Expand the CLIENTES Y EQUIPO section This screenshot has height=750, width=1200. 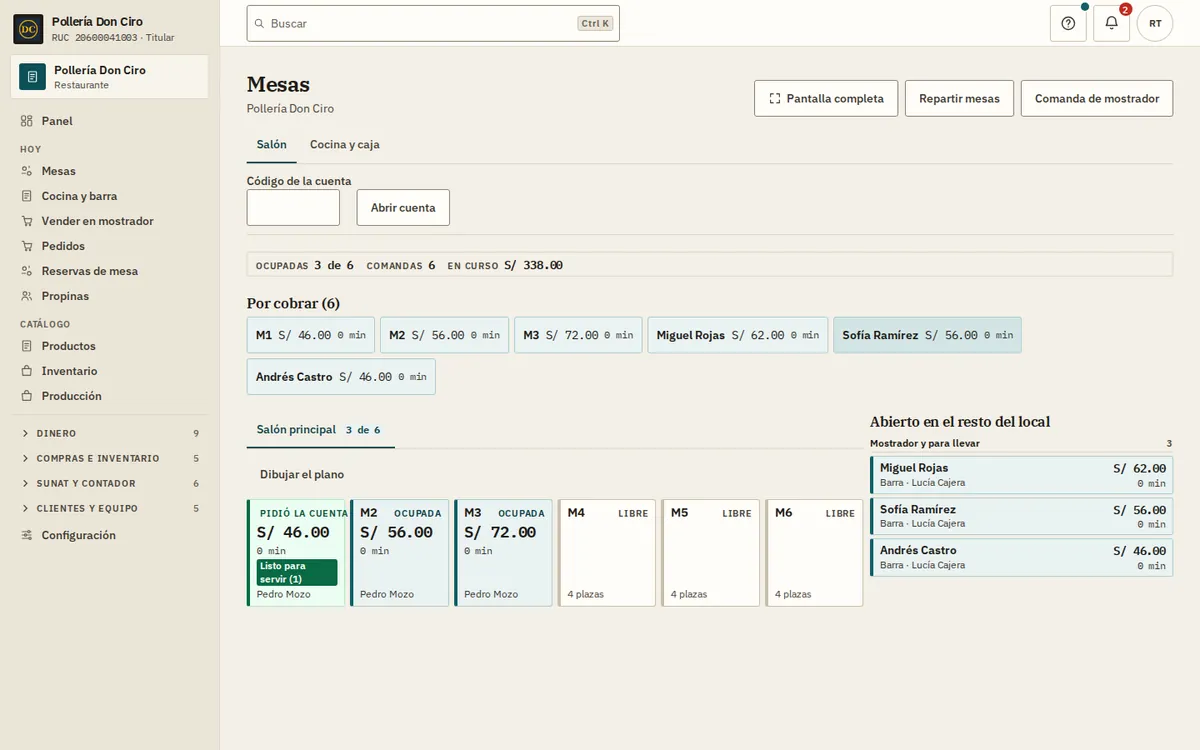[110, 508]
